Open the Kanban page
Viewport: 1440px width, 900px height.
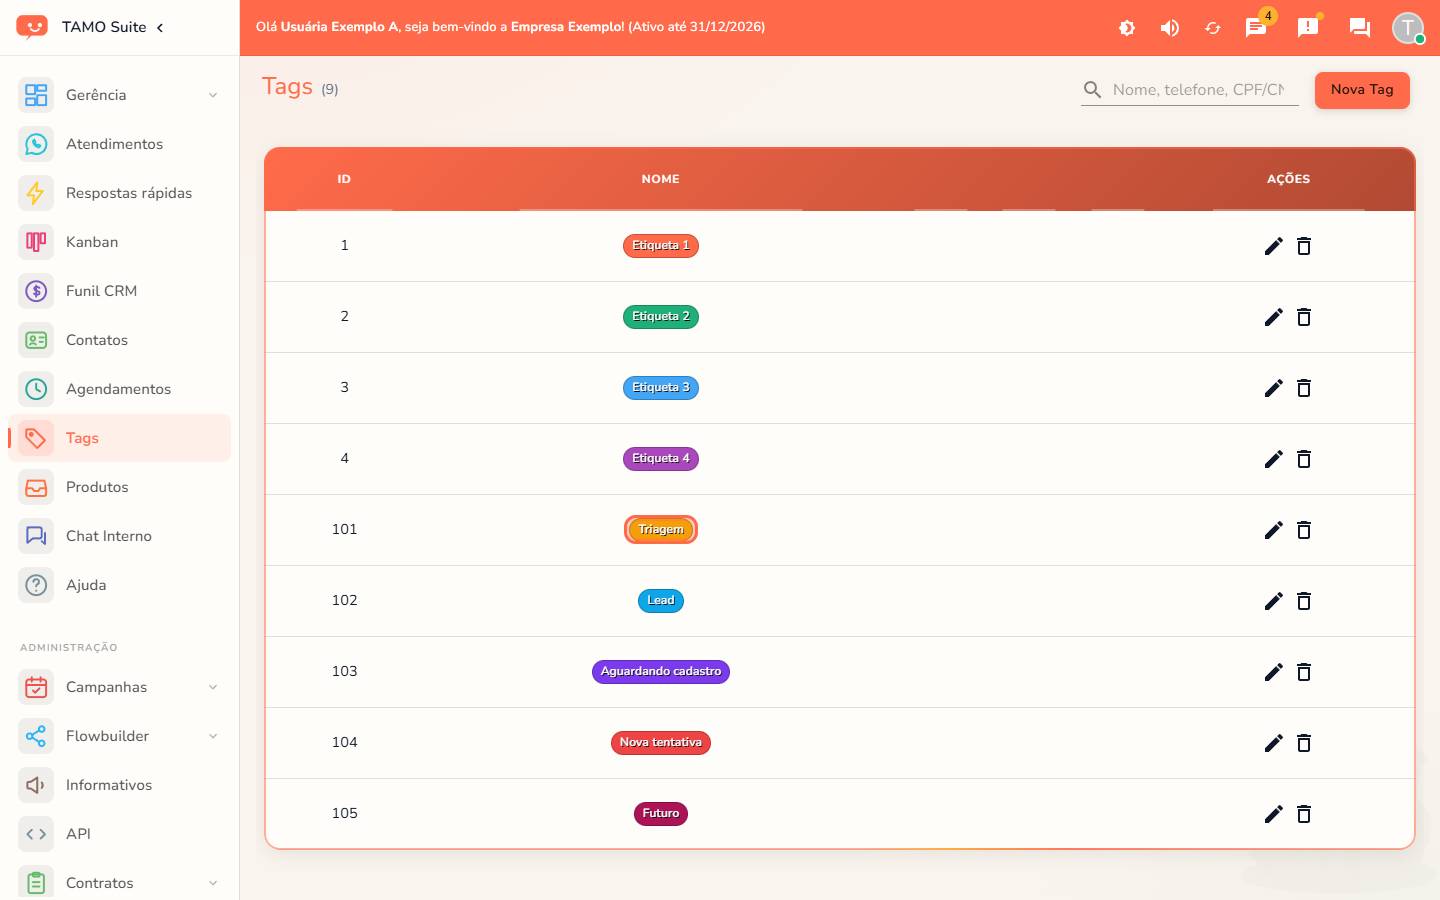(119, 242)
